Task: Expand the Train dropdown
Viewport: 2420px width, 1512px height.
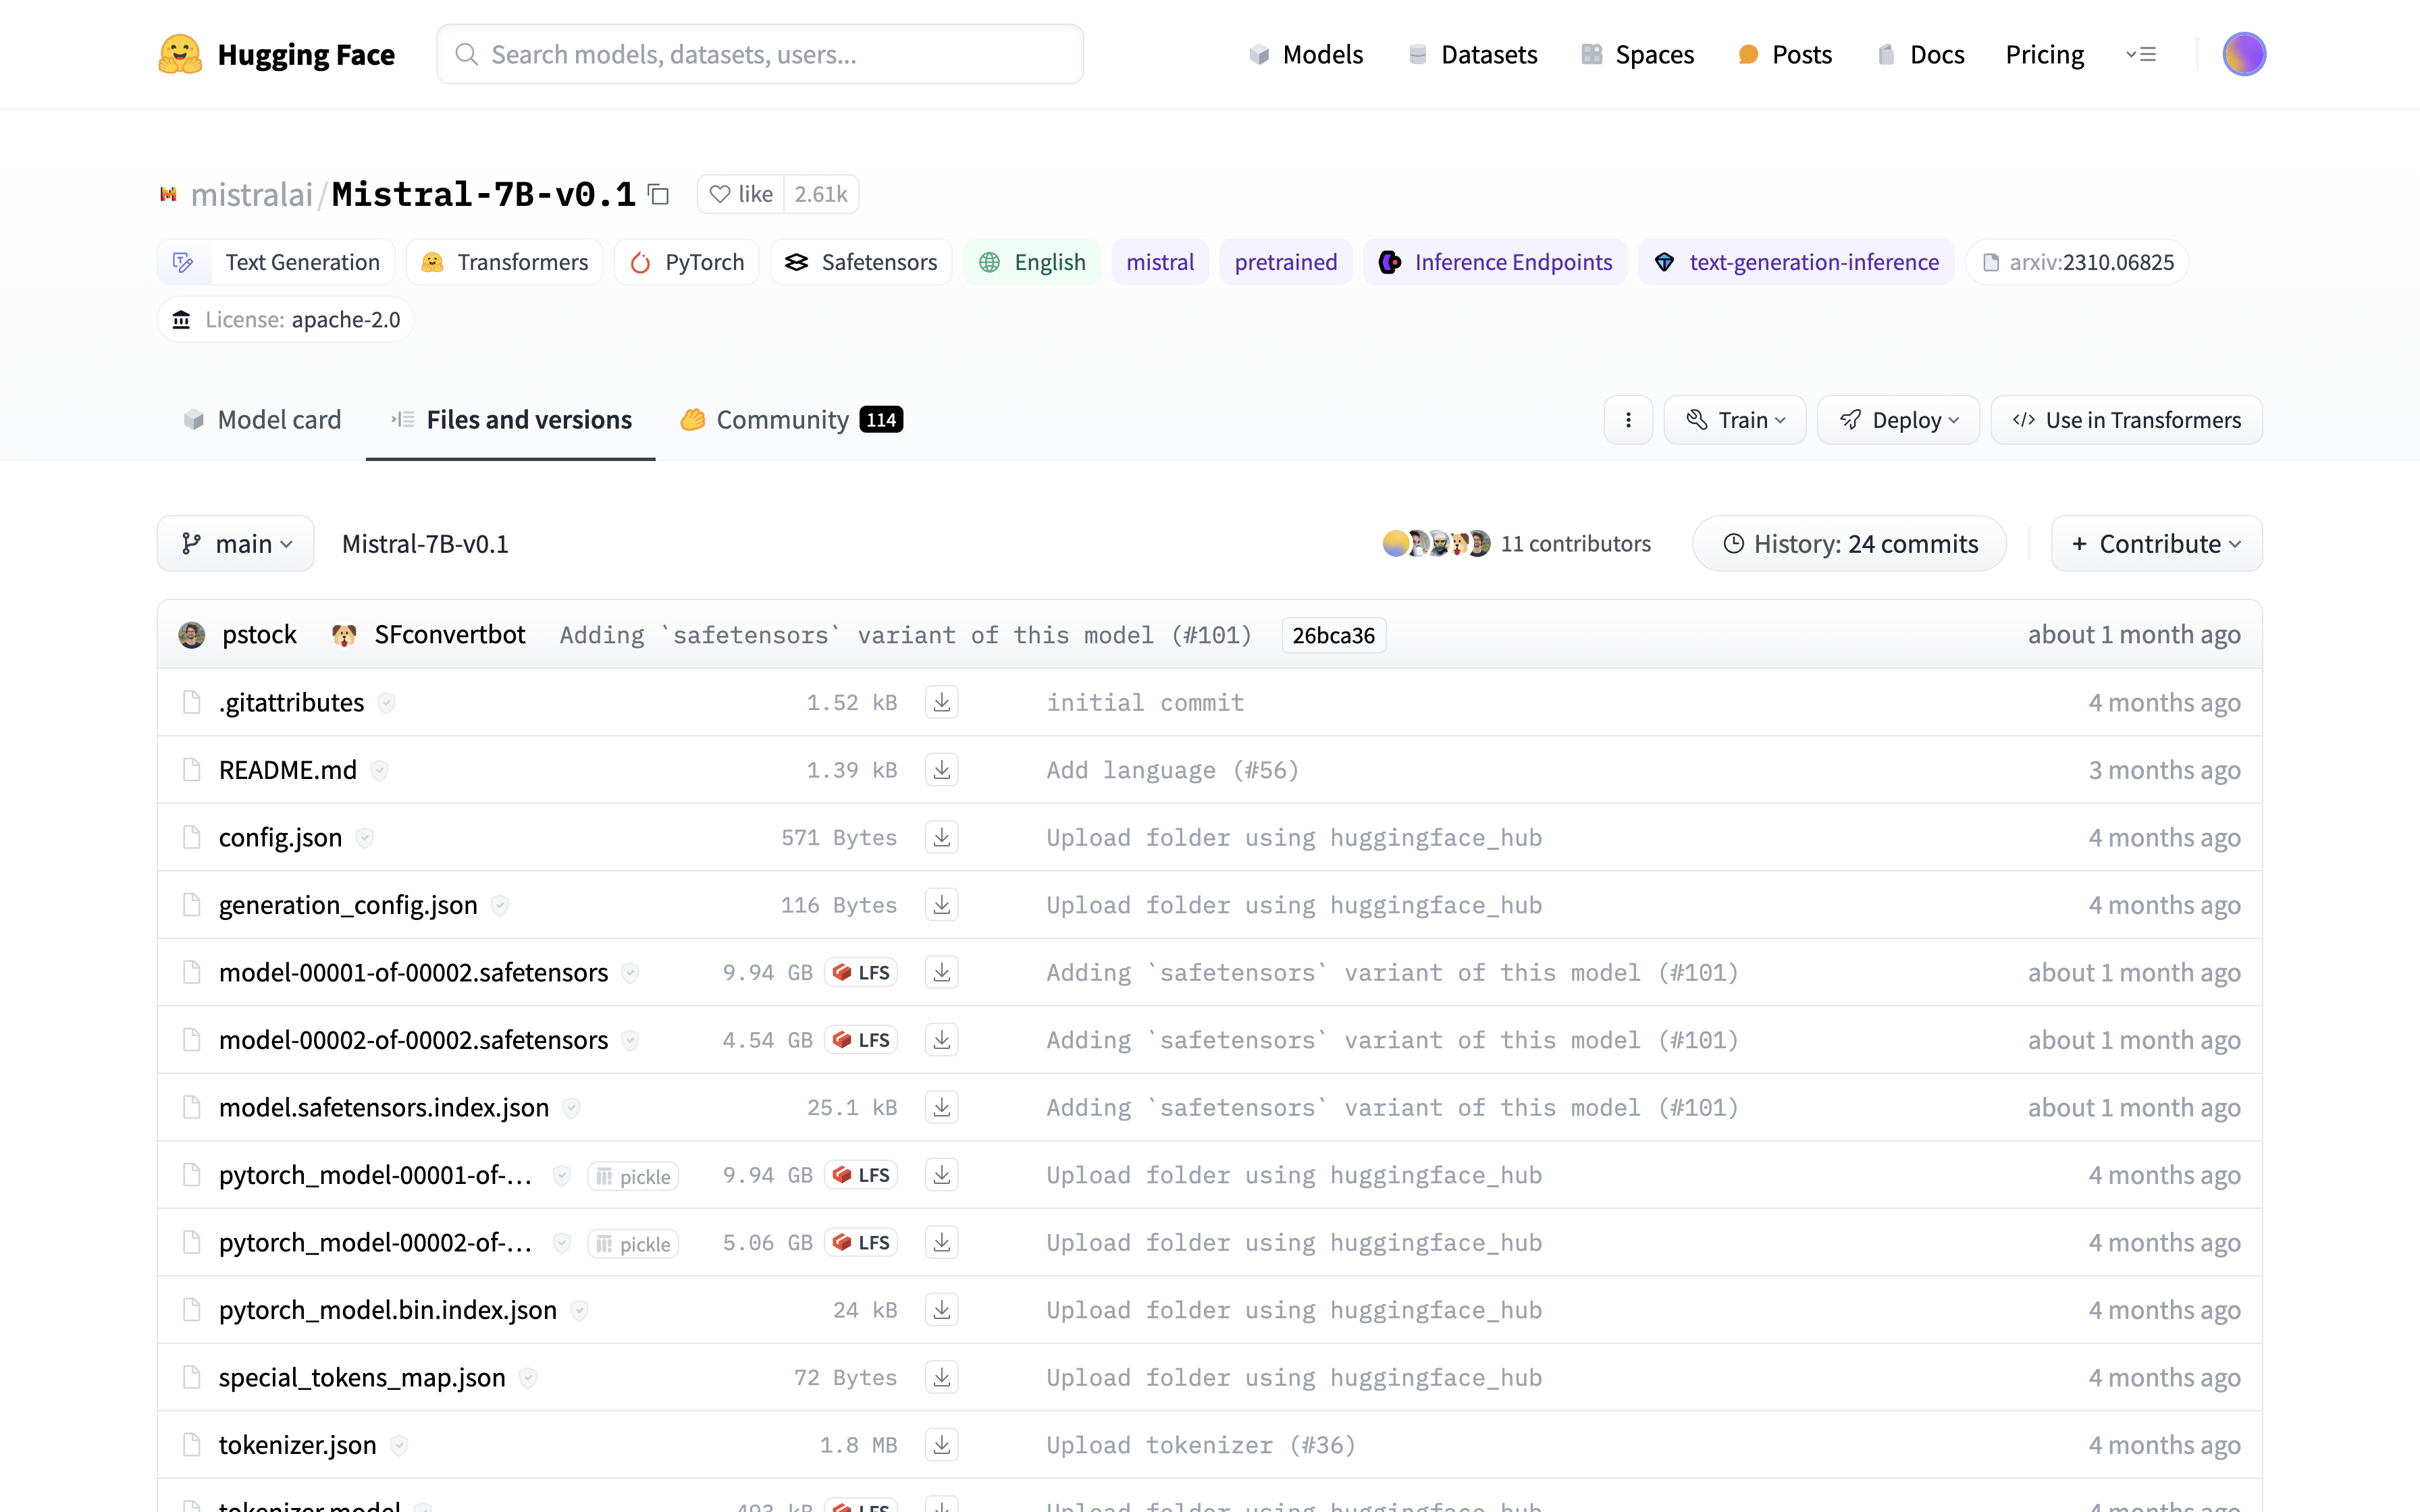Action: coord(1735,420)
